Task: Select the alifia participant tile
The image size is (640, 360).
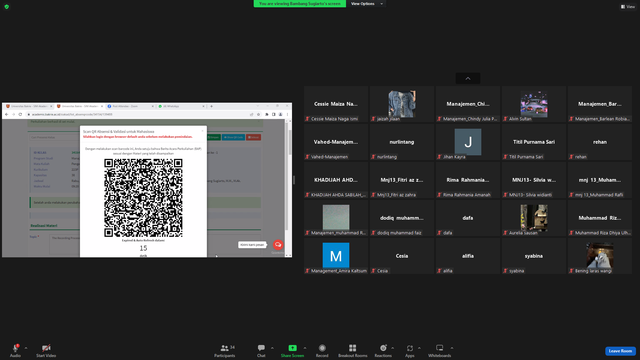Action: pyautogui.click(x=468, y=256)
